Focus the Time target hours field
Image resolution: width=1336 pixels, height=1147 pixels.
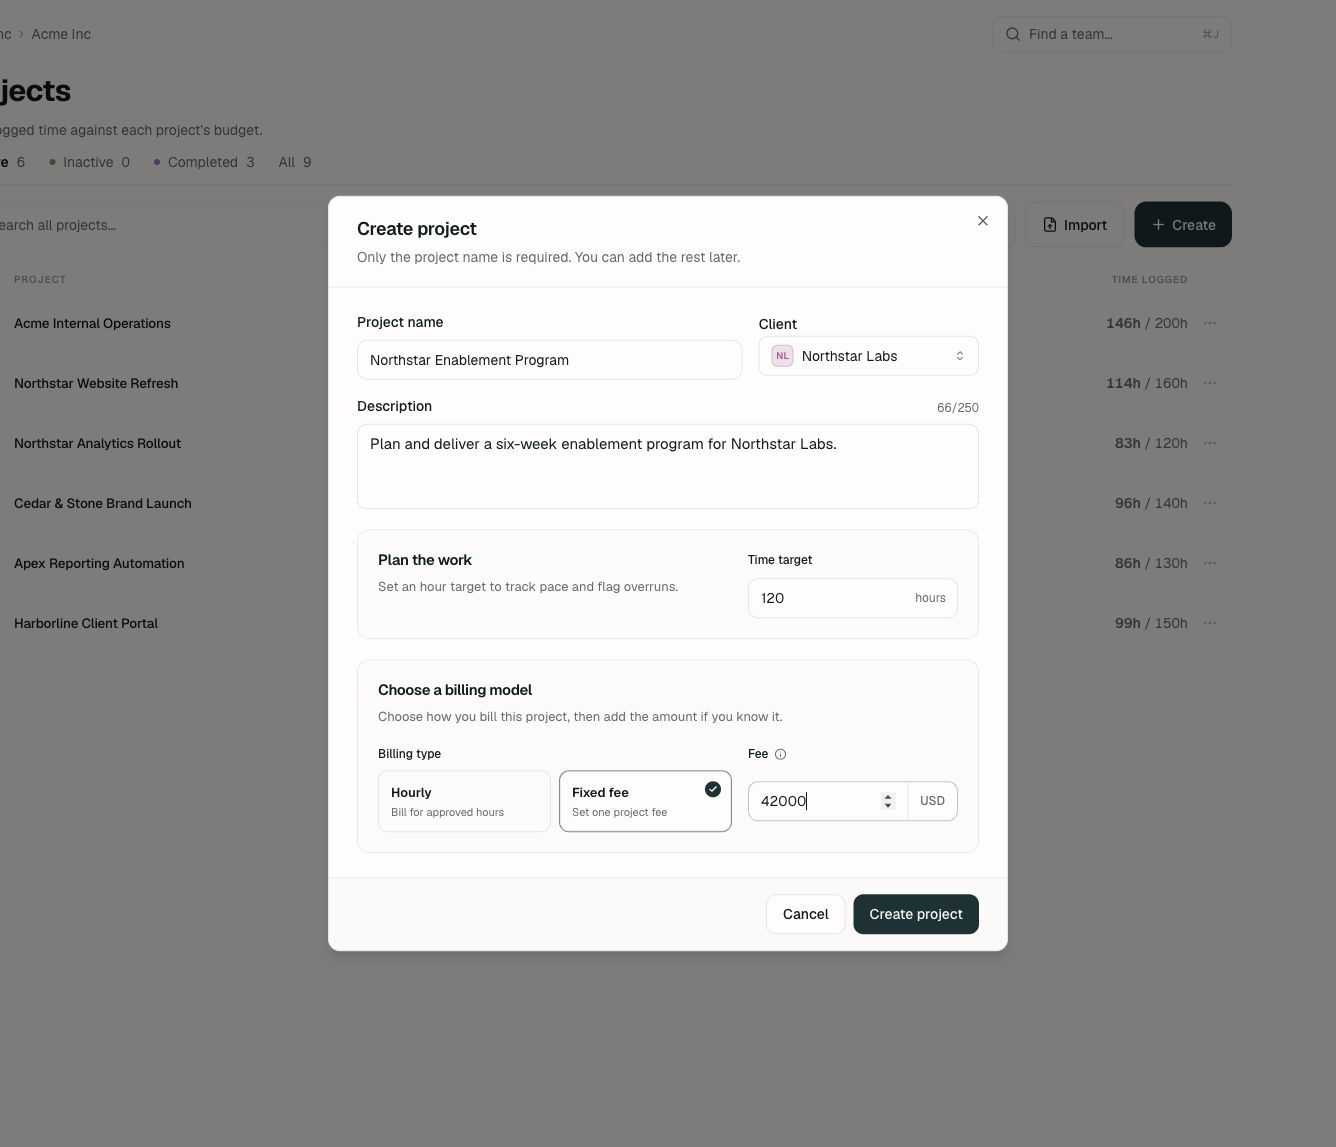coord(853,598)
